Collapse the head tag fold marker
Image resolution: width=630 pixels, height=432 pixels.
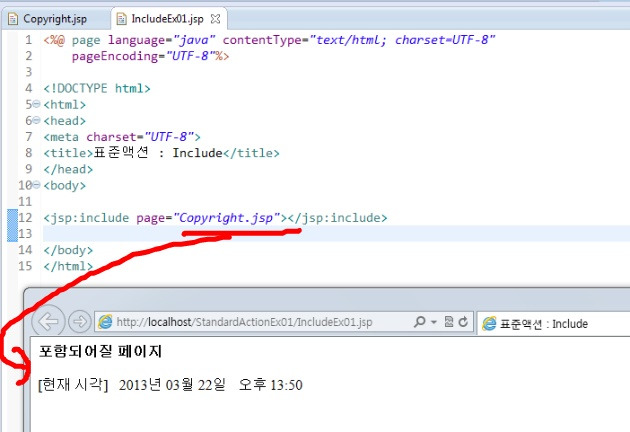(36, 120)
